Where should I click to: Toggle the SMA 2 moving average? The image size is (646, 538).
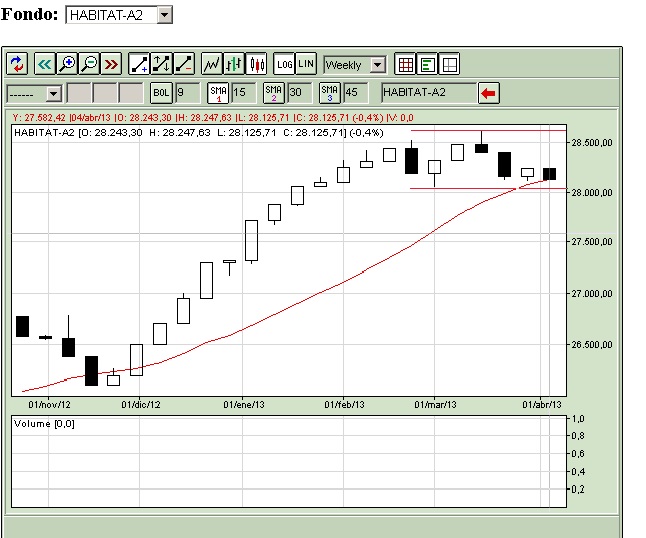click(274, 93)
